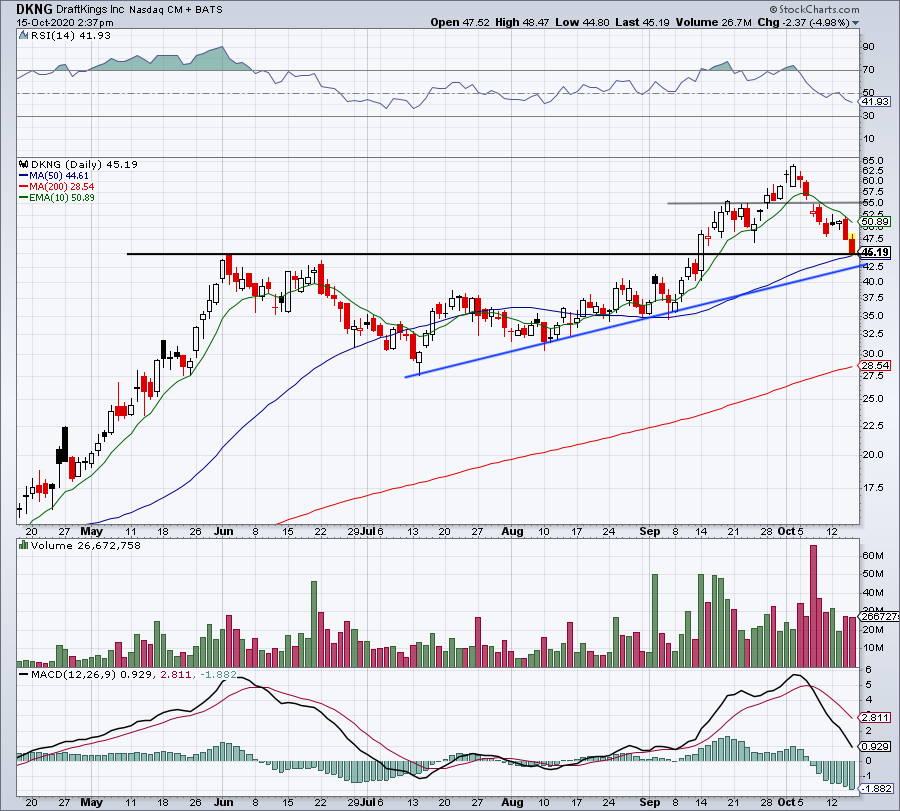
Task: Click the EMA(10) 50.89 legend label
Action: click(61, 198)
